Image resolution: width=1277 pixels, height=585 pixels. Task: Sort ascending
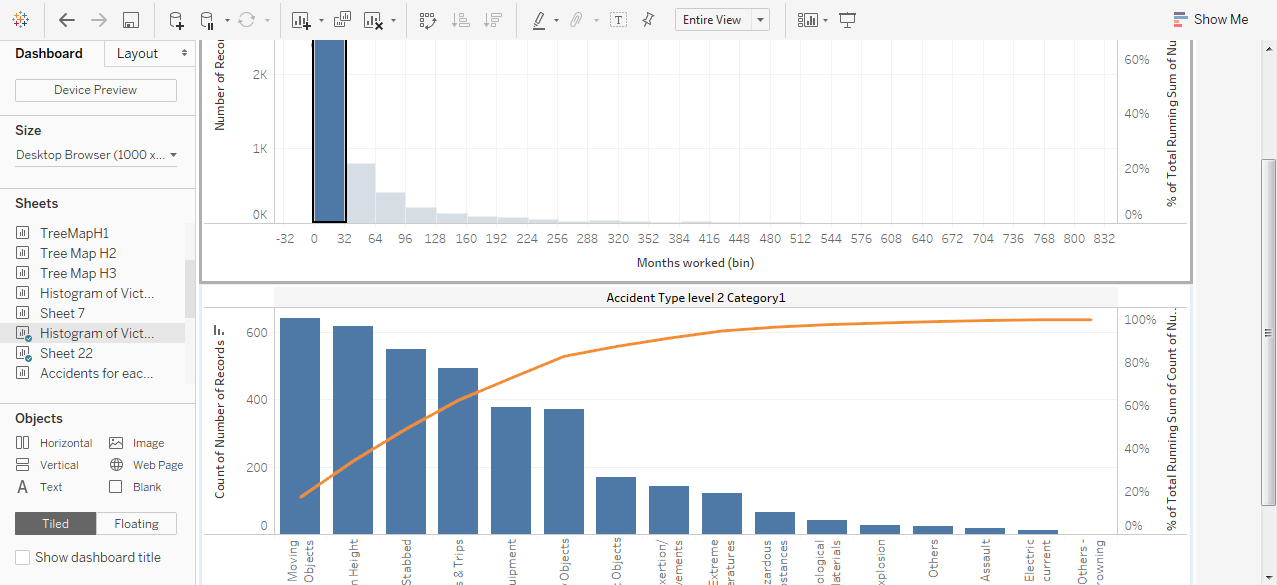pos(460,20)
